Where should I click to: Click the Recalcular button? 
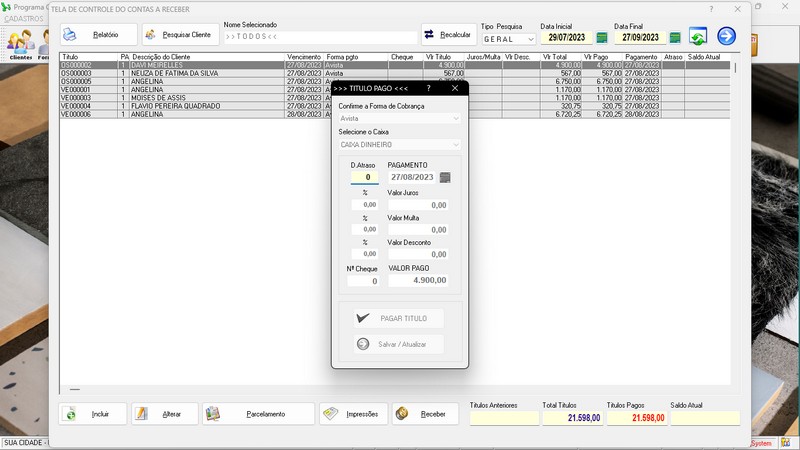(x=449, y=35)
